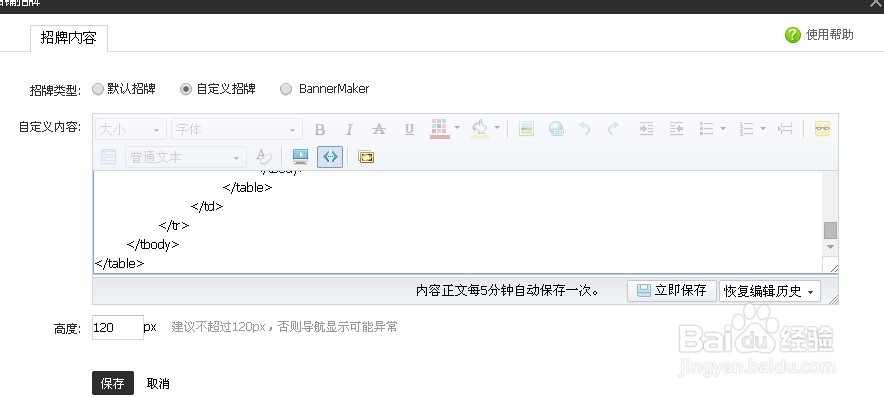
Task: Toggle the HTML source code view
Action: (330, 157)
